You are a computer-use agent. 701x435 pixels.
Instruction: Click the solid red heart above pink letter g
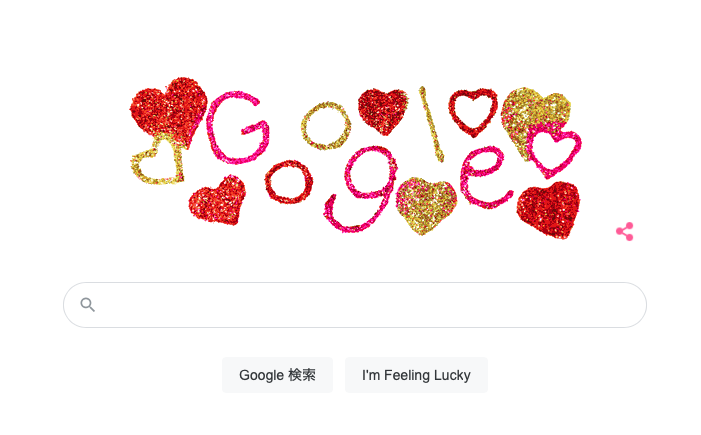click(x=383, y=111)
